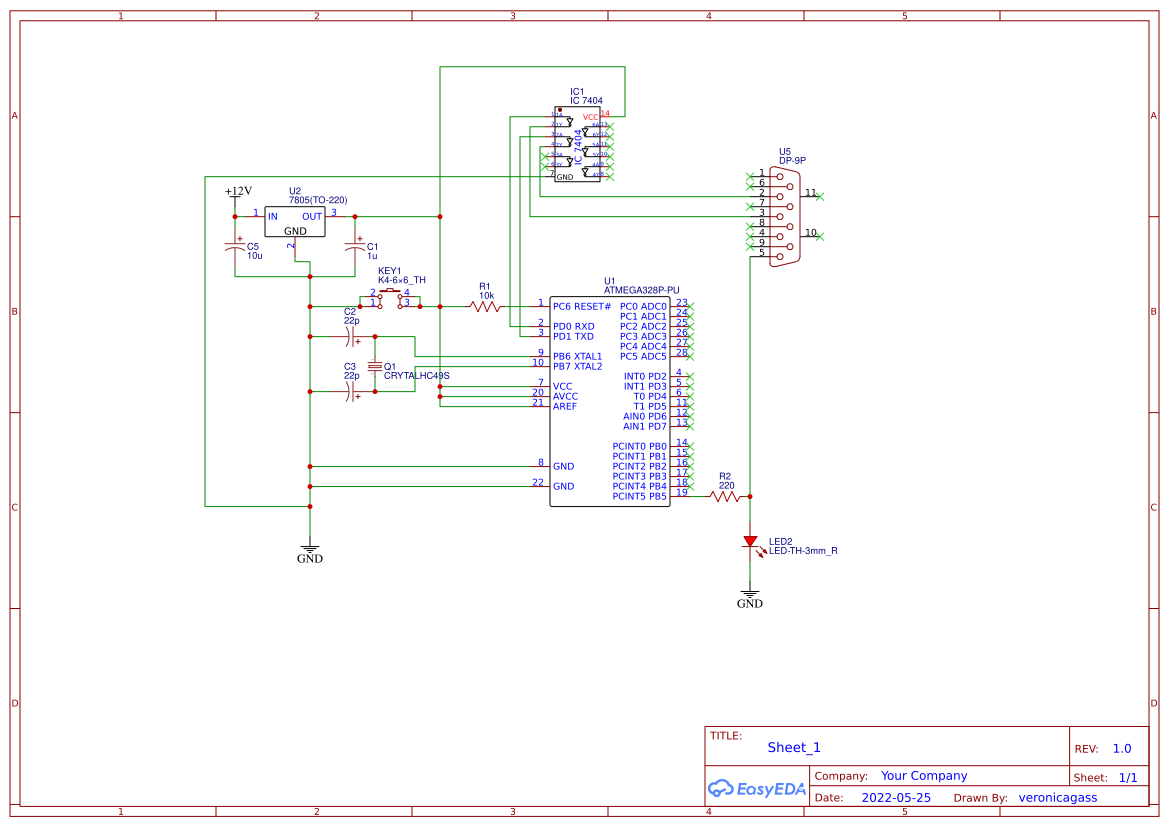Click the 'DP-9P' connector label
The image size is (1169, 827).
(x=793, y=160)
